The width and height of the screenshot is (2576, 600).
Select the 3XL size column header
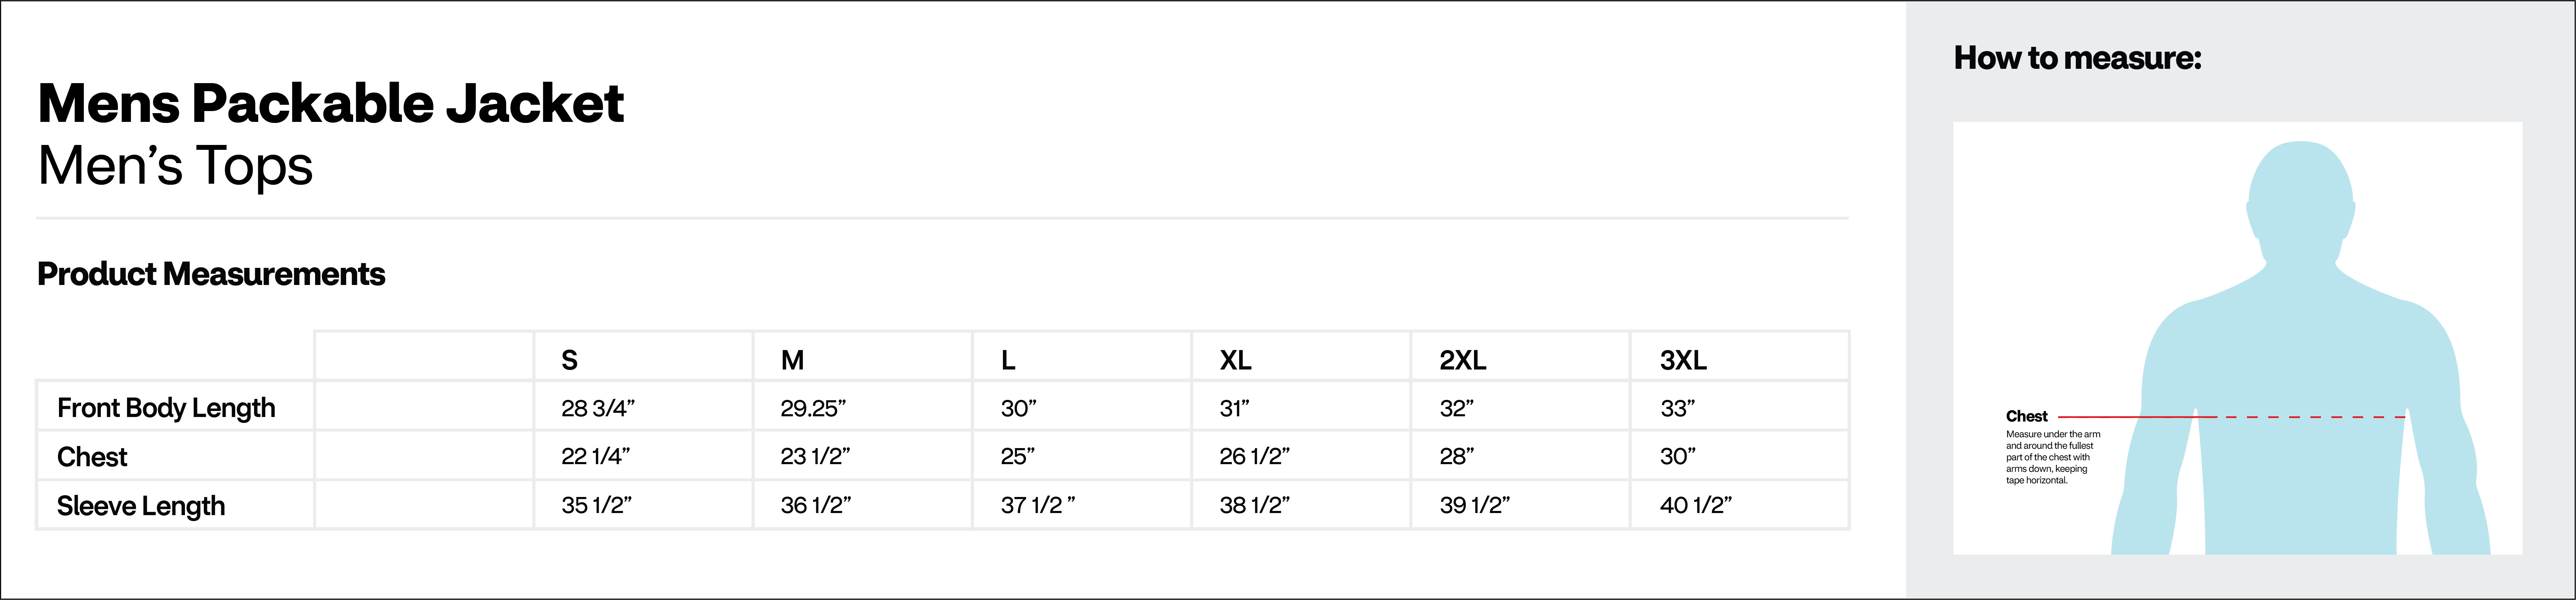click(x=1683, y=360)
